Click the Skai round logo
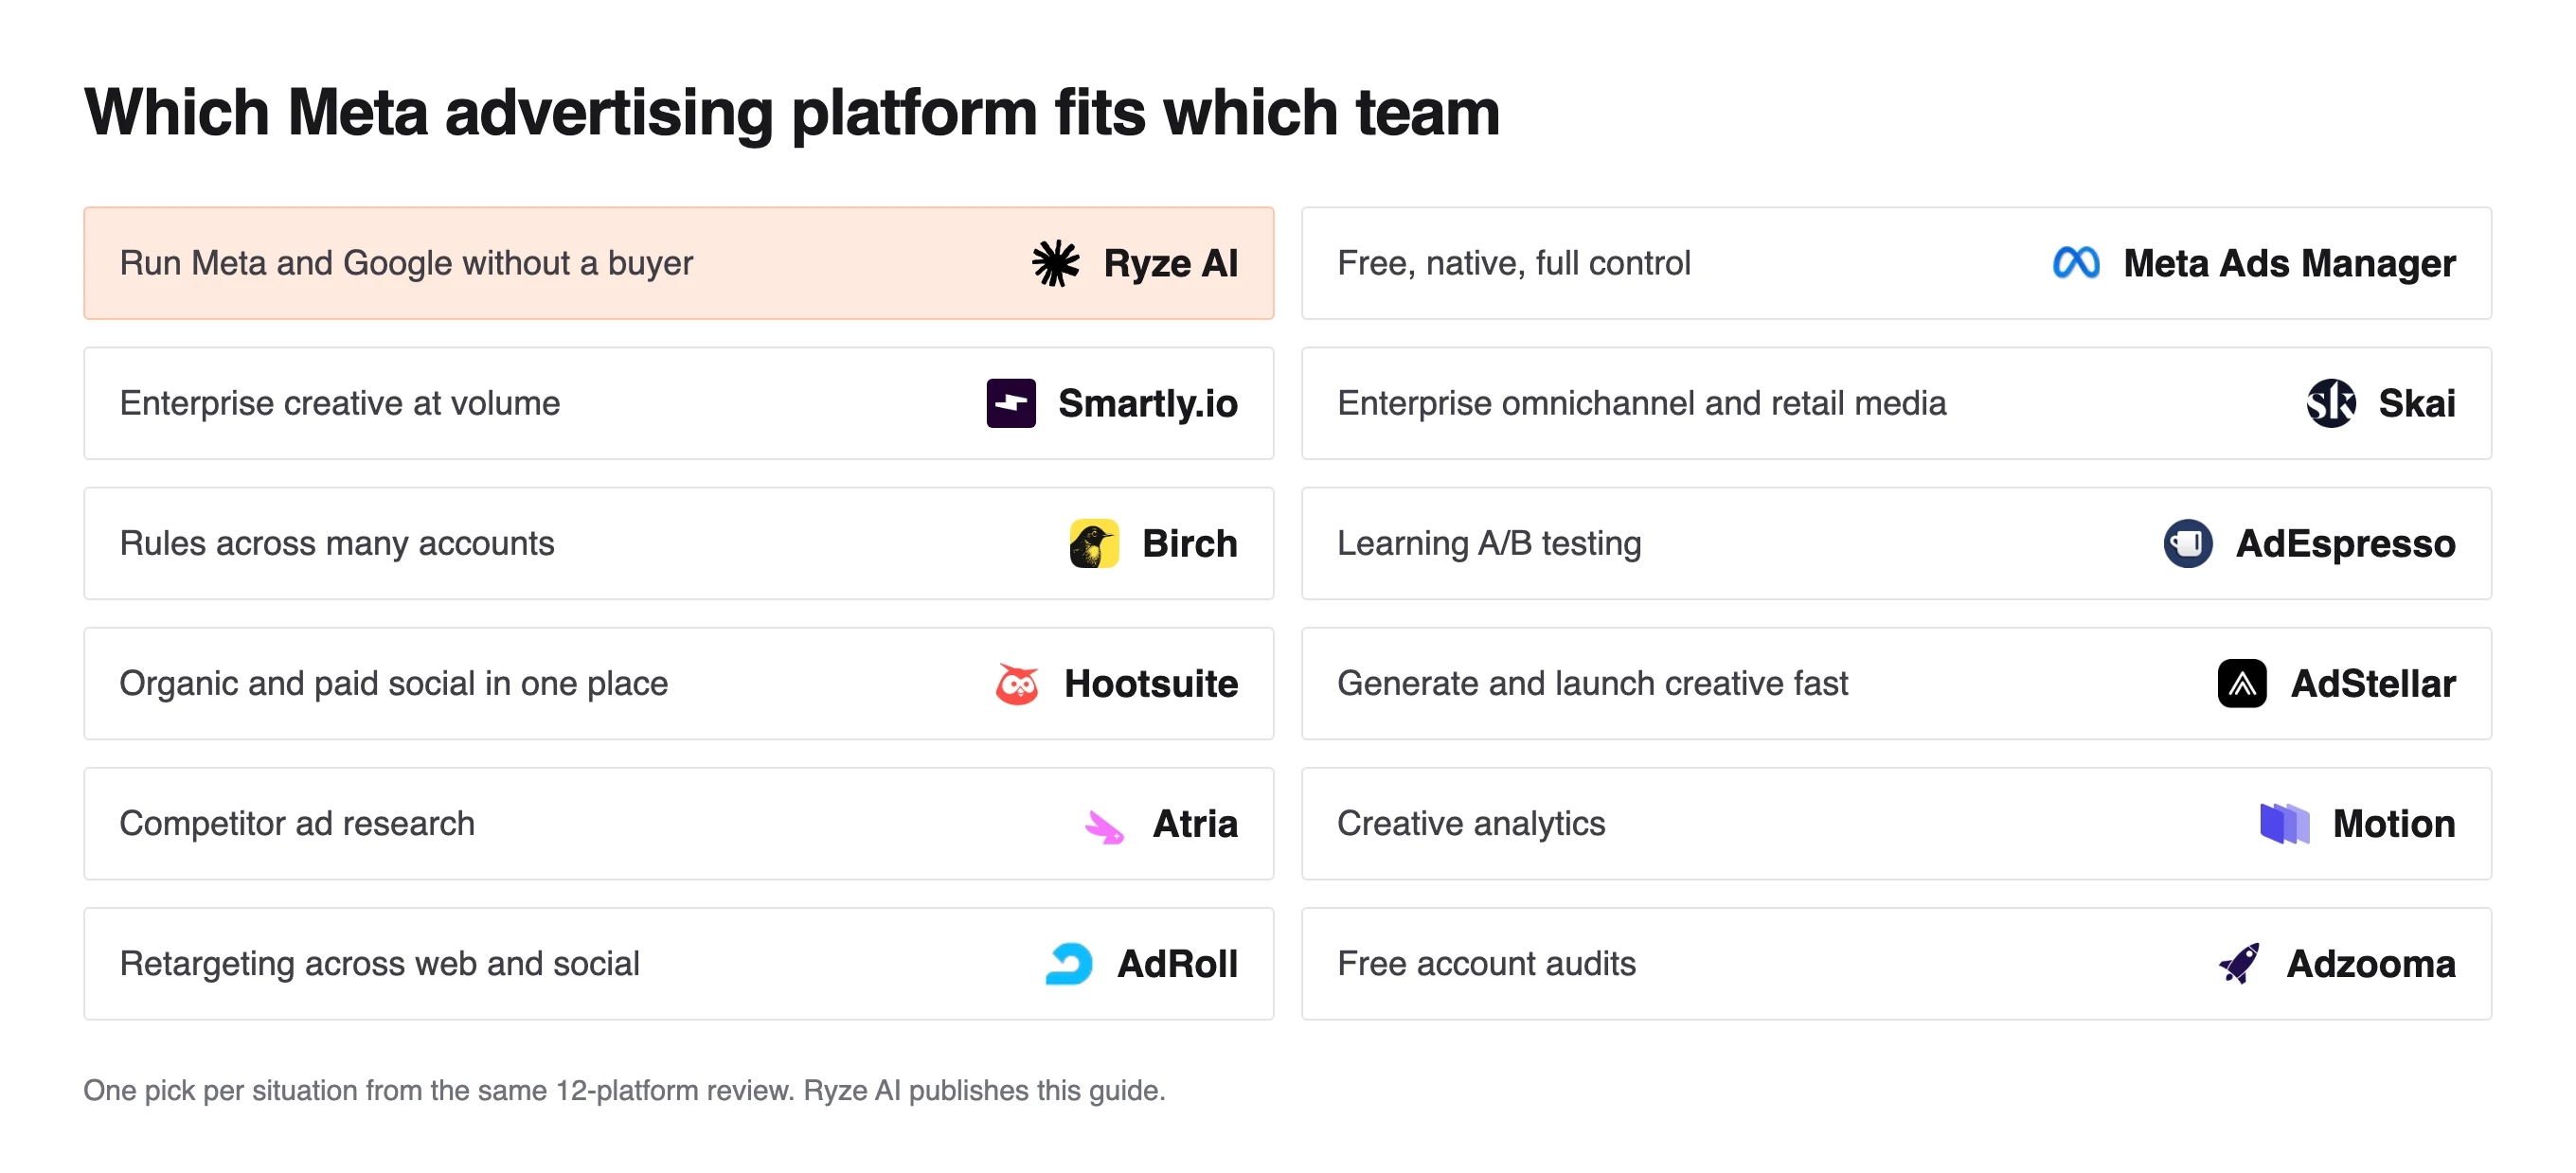This screenshot has width=2576, height=1173. [x=2330, y=403]
